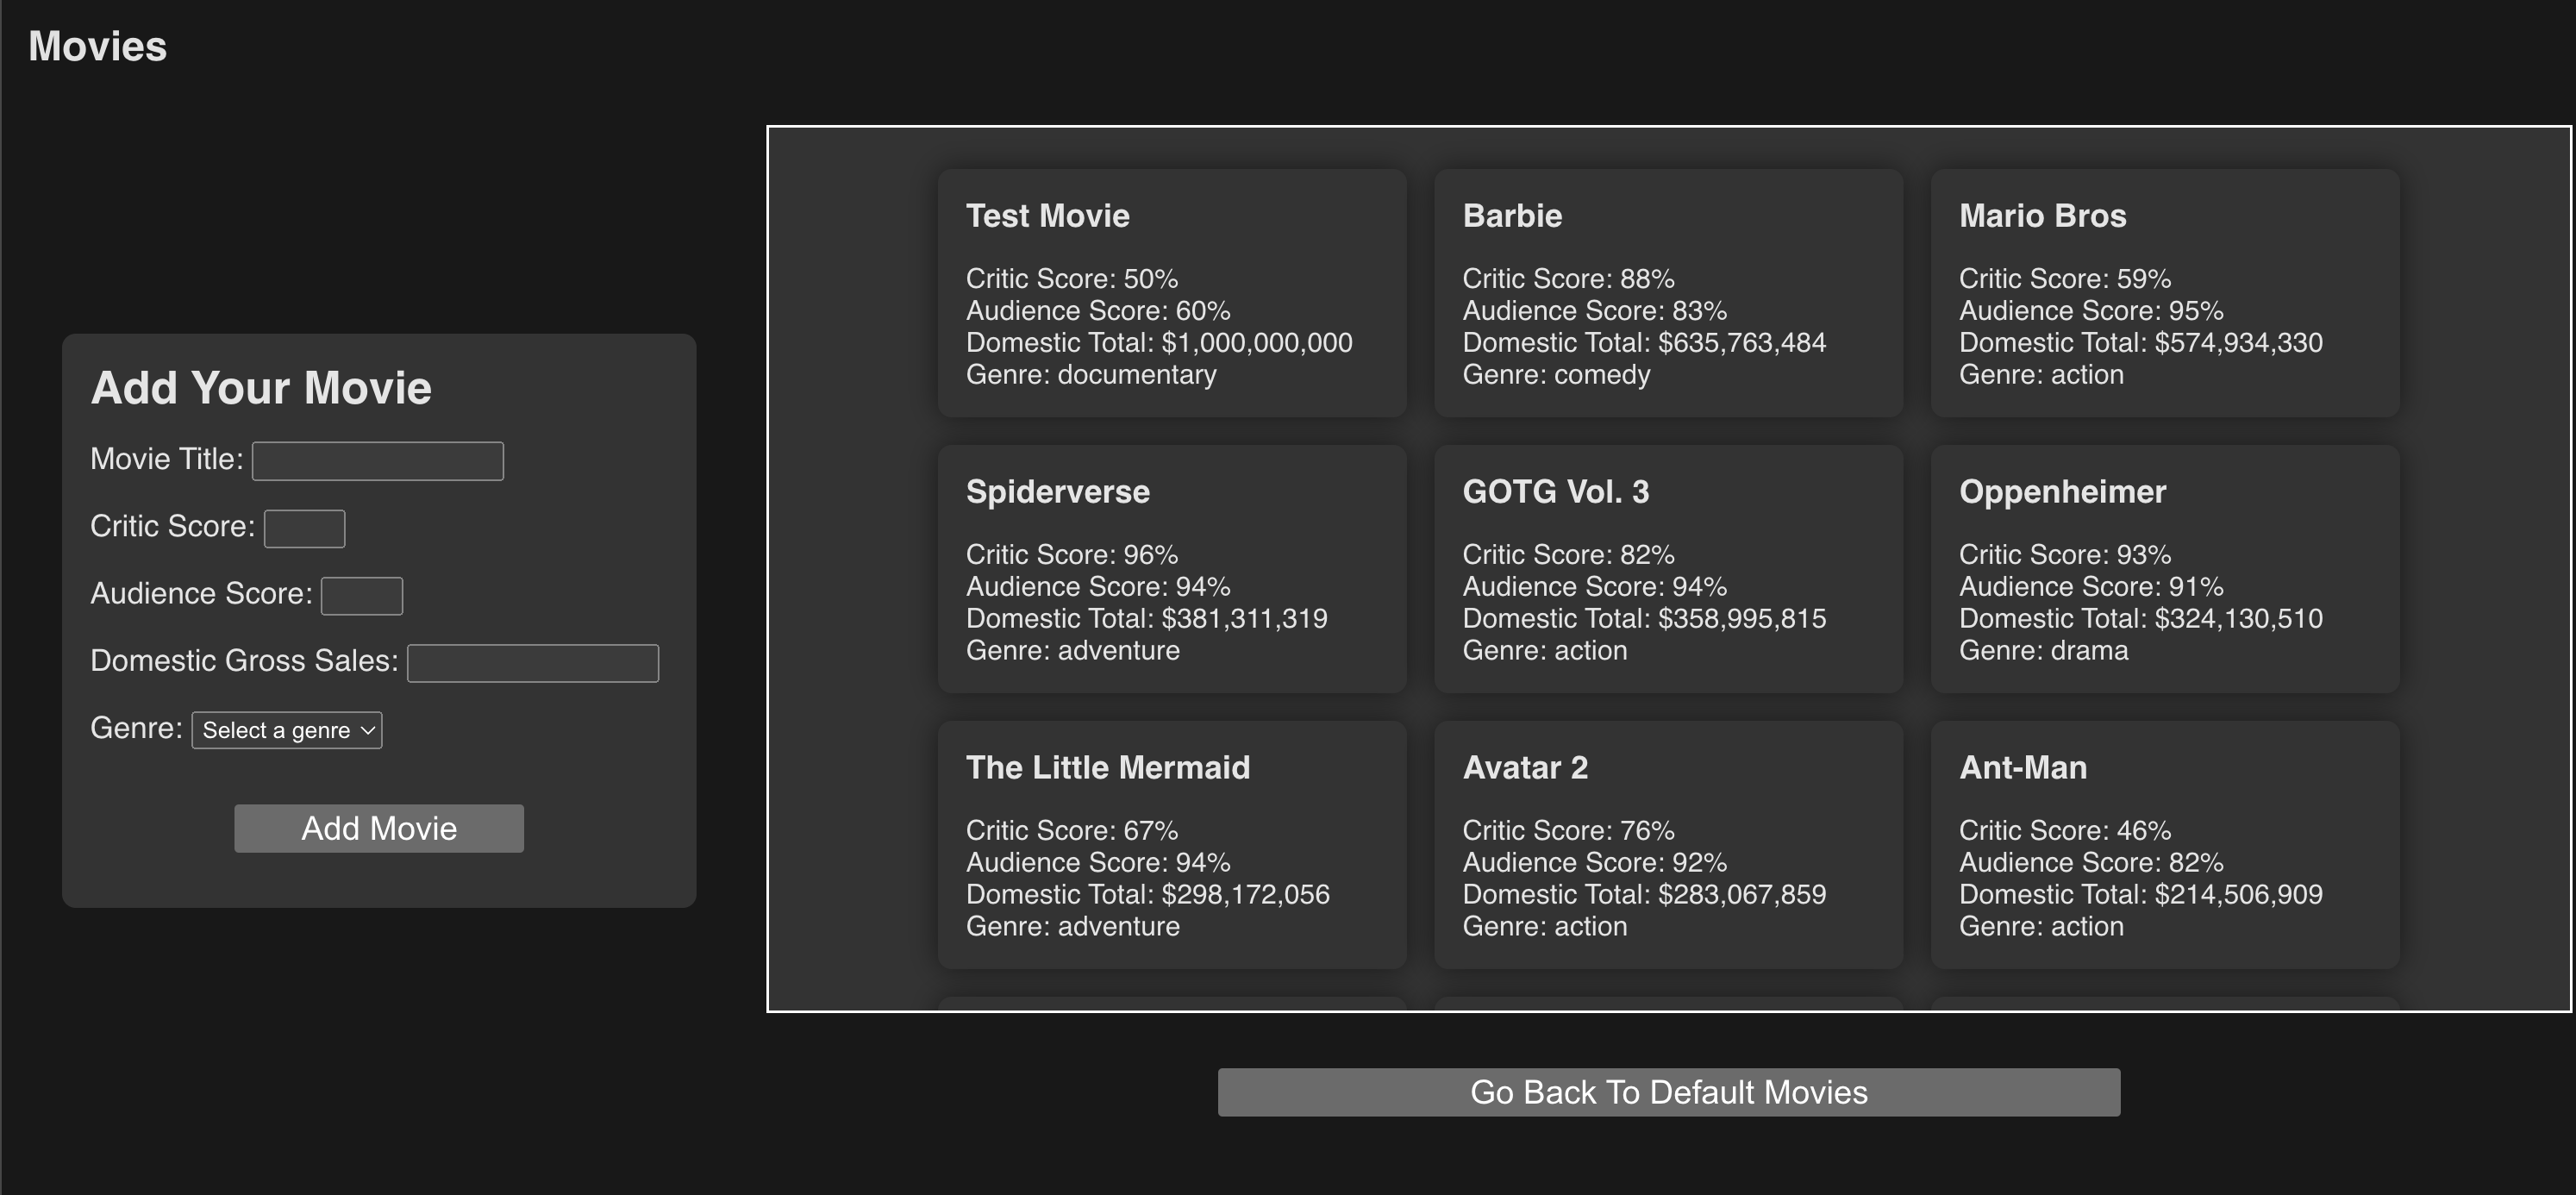Open the GOTG Vol. 3 card
This screenshot has width=2576, height=1195.
coord(1668,569)
